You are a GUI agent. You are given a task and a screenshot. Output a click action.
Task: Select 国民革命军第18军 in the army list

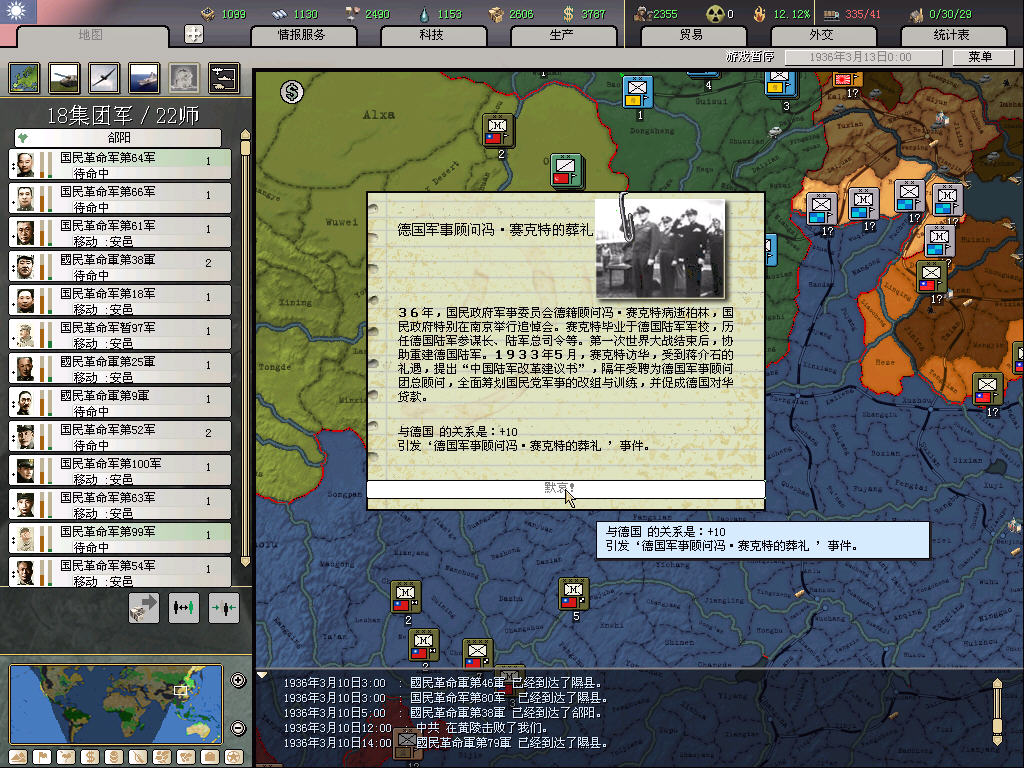(120, 300)
